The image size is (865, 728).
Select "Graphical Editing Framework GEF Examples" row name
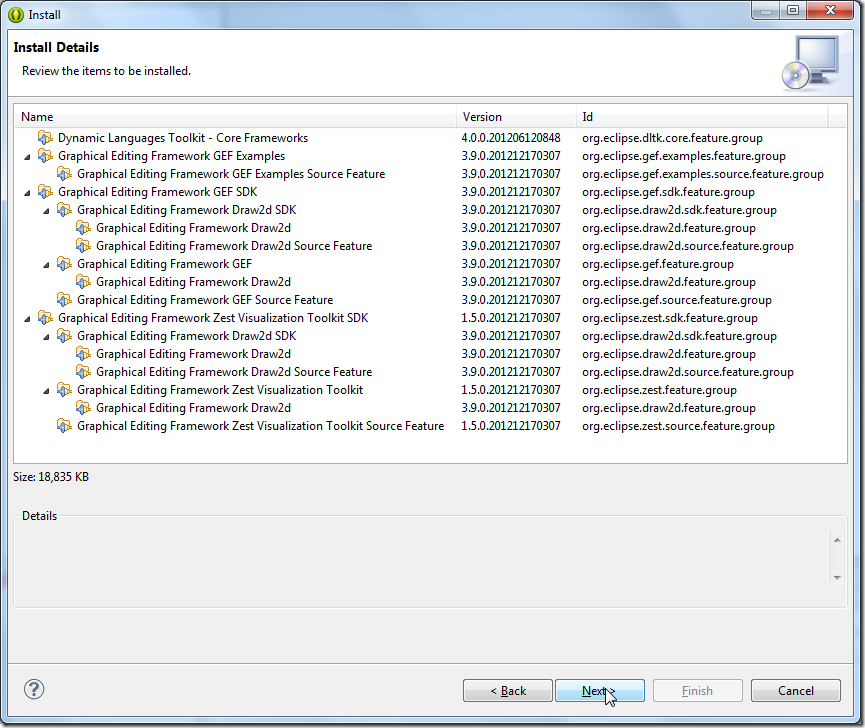point(172,156)
